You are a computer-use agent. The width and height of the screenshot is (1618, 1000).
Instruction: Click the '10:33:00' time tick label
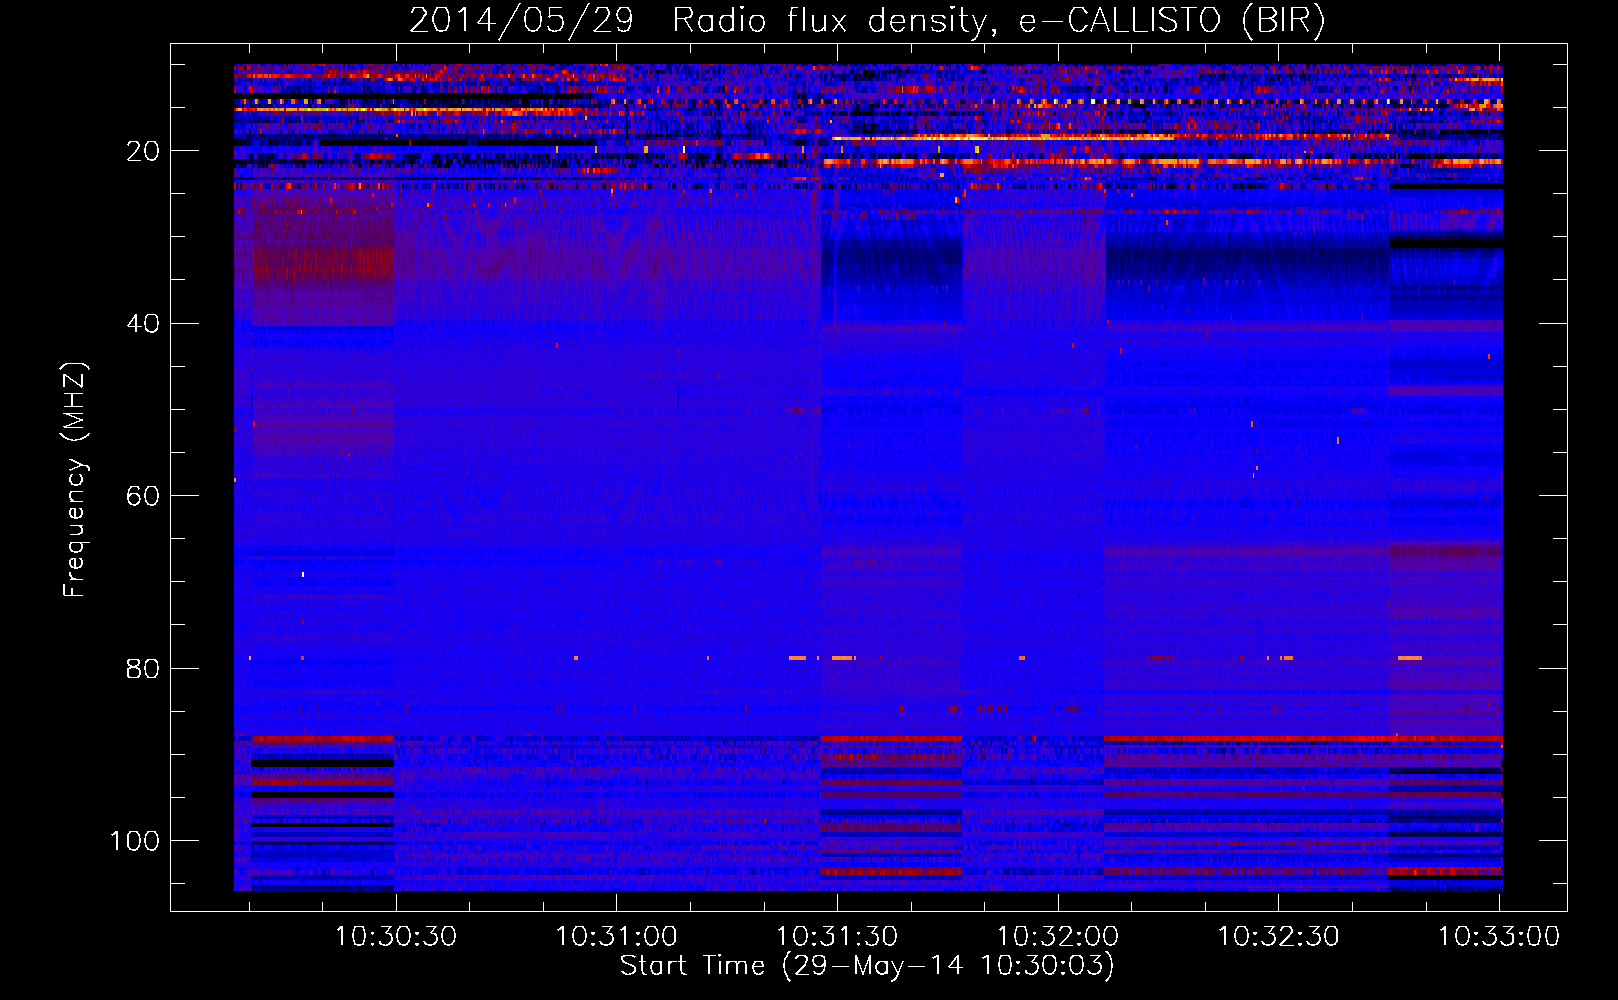[1499, 937]
